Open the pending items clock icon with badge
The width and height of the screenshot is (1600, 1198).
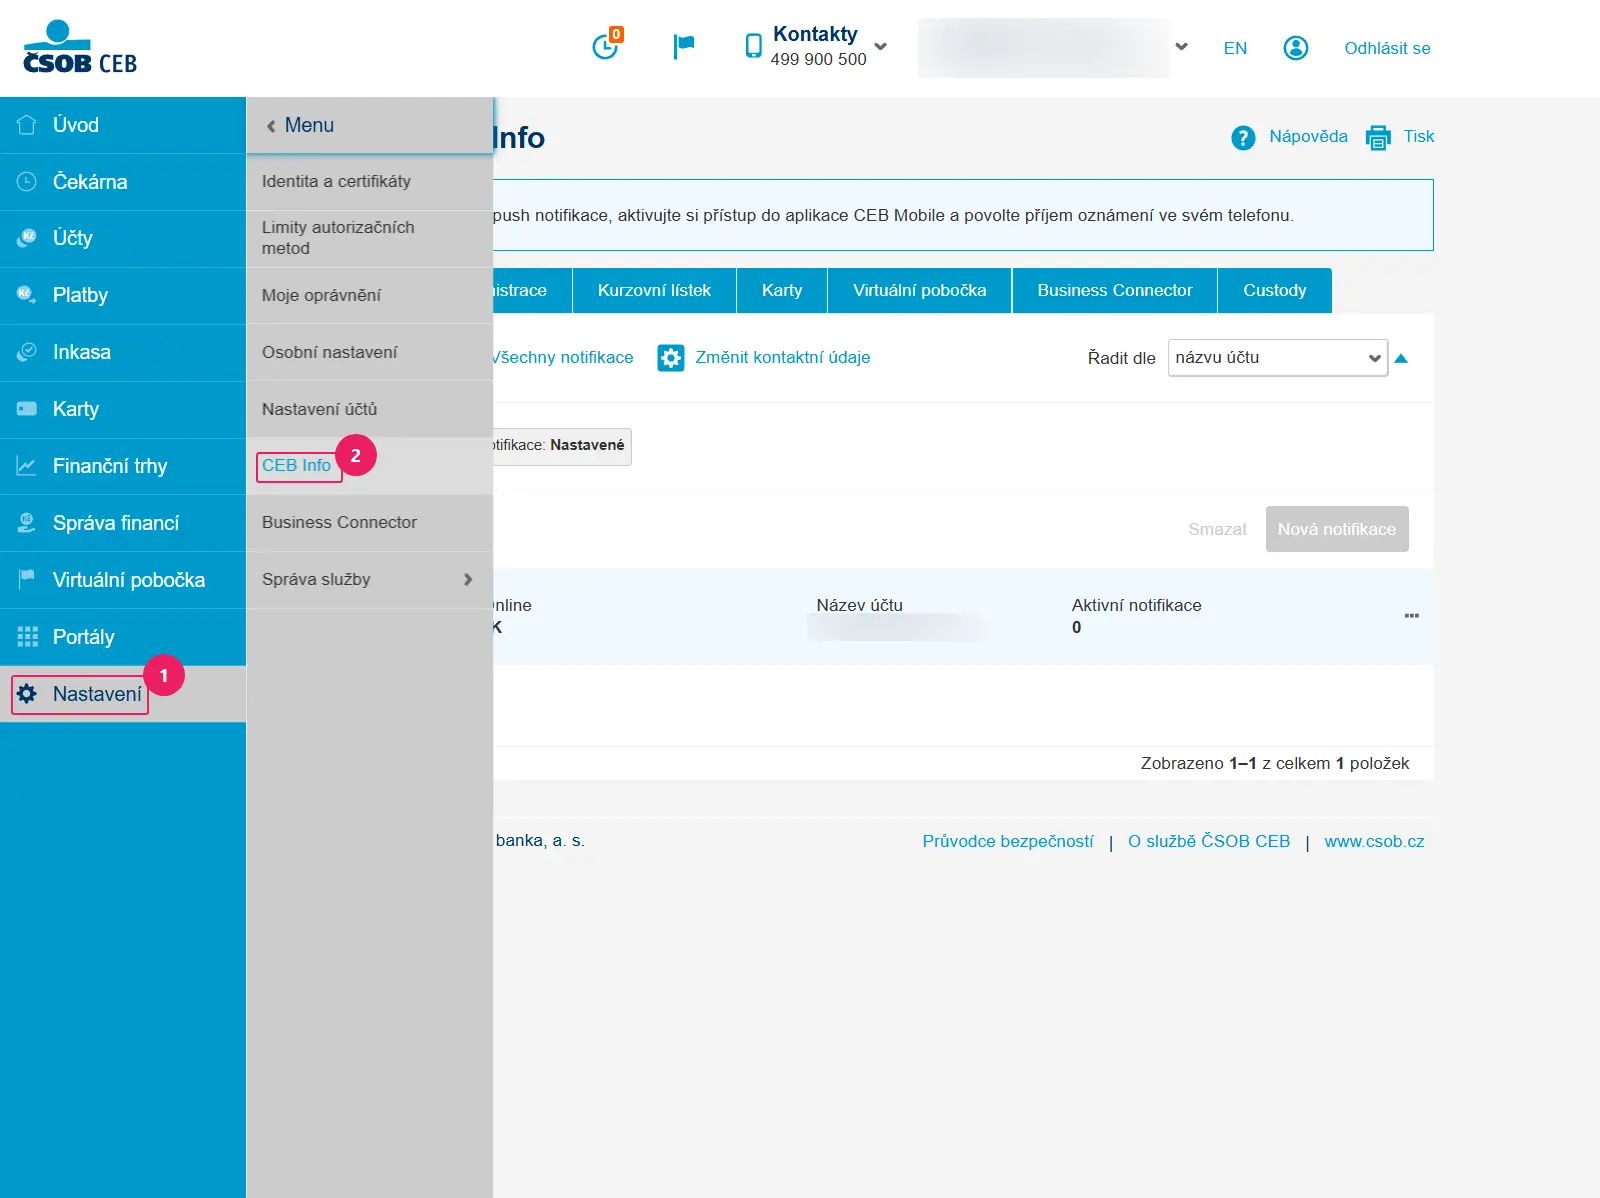[x=606, y=45]
